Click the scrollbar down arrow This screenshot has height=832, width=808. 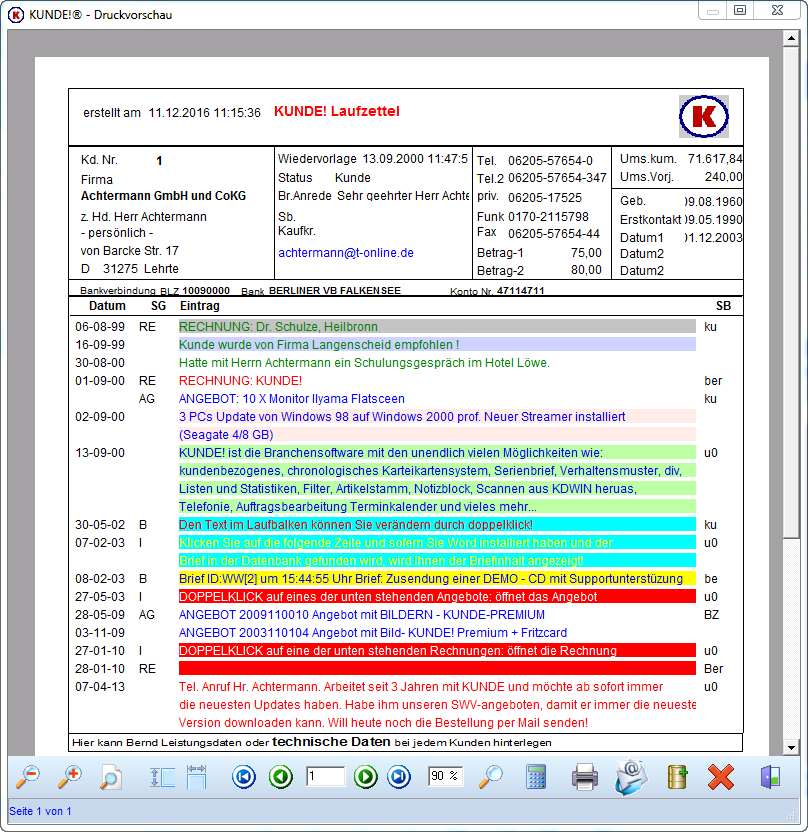[791, 748]
